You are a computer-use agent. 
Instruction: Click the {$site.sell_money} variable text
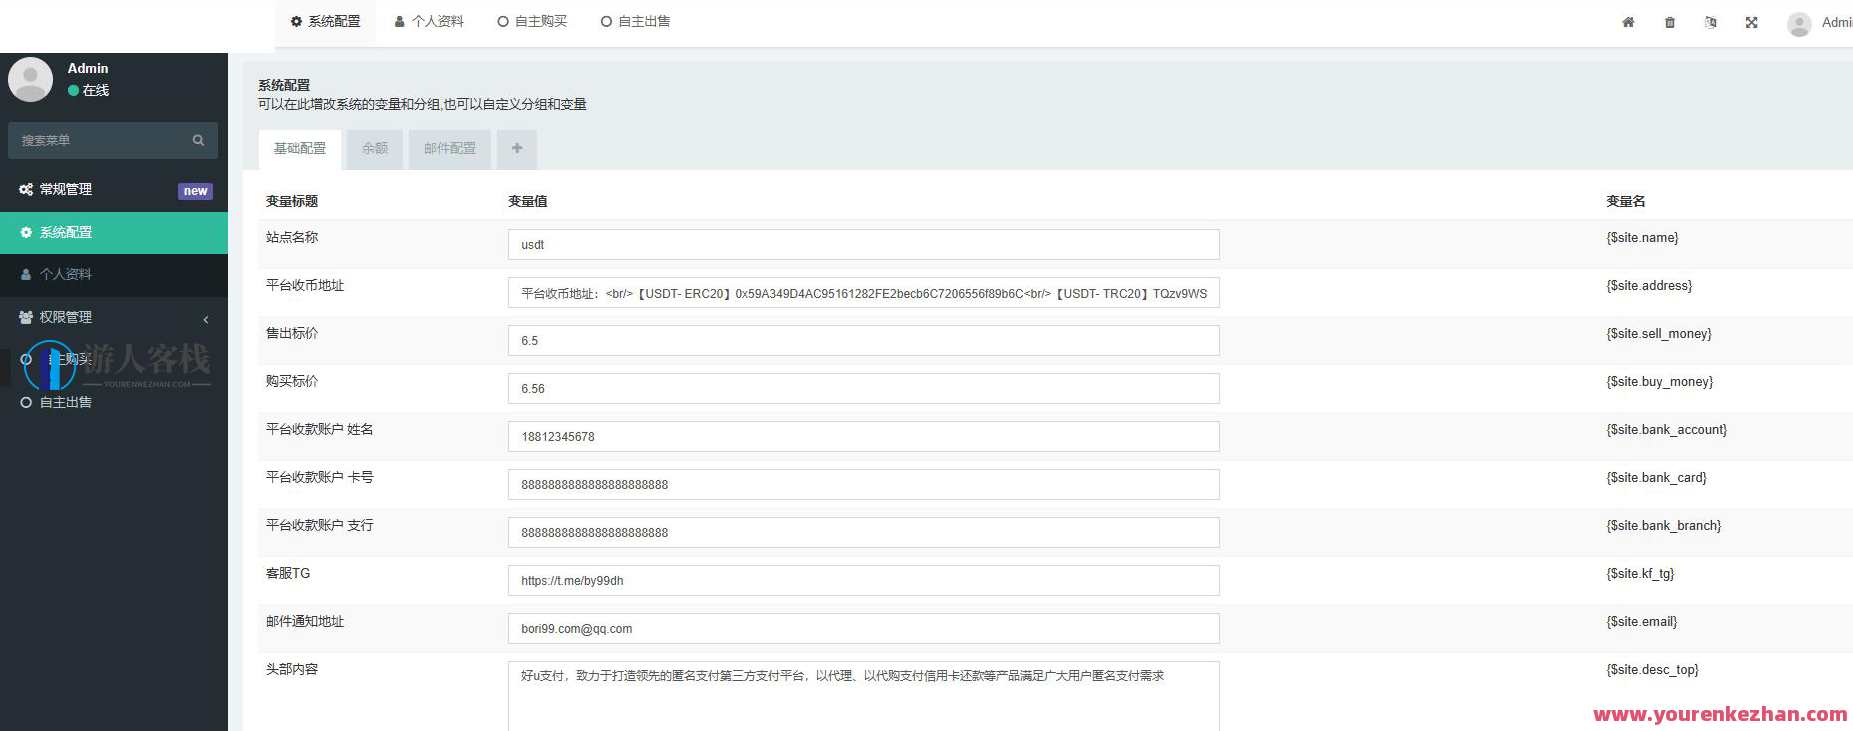coord(1659,334)
